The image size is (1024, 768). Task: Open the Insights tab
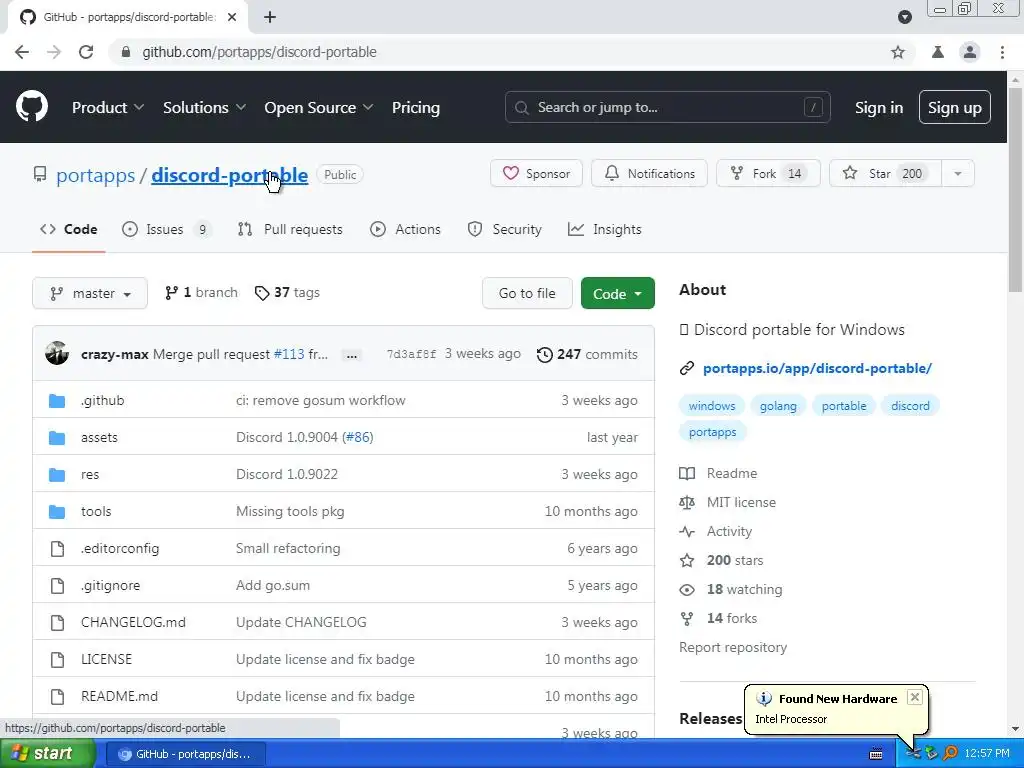coord(605,229)
